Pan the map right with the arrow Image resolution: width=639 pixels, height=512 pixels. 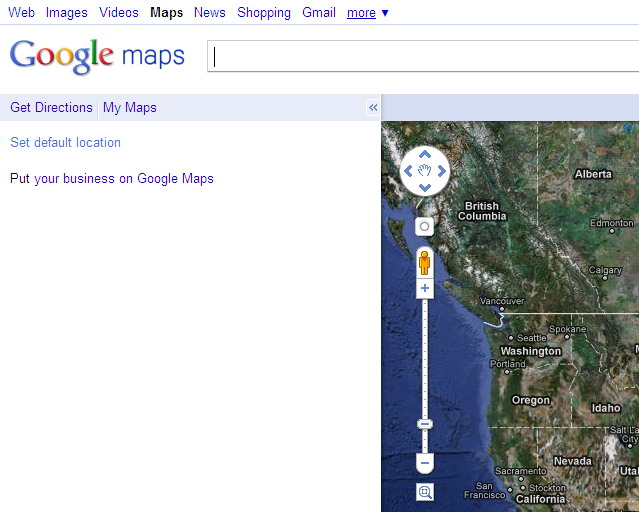coord(442,172)
